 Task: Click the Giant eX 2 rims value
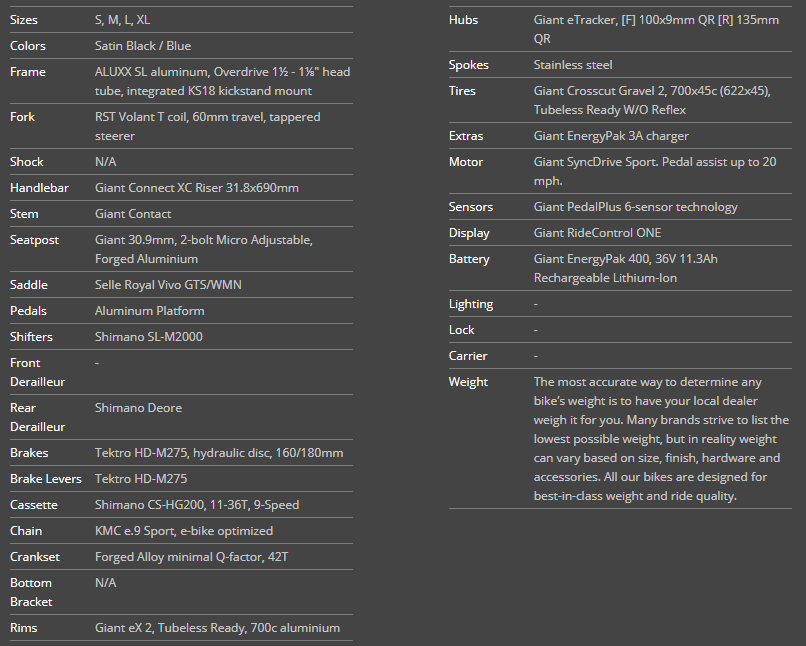point(217,628)
